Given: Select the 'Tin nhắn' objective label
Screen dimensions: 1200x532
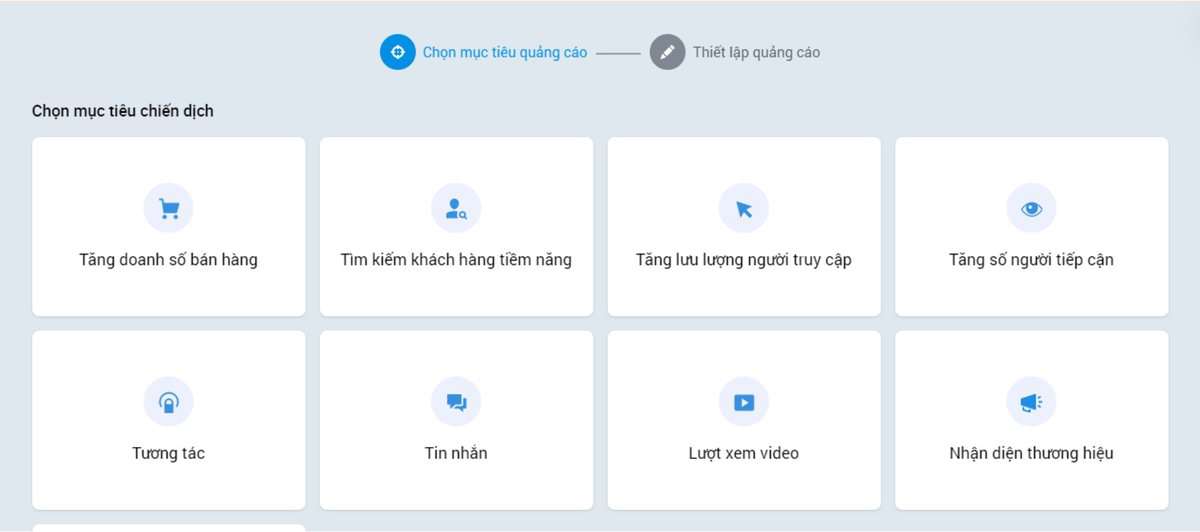Looking at the screenshot, I should point(456,453).
